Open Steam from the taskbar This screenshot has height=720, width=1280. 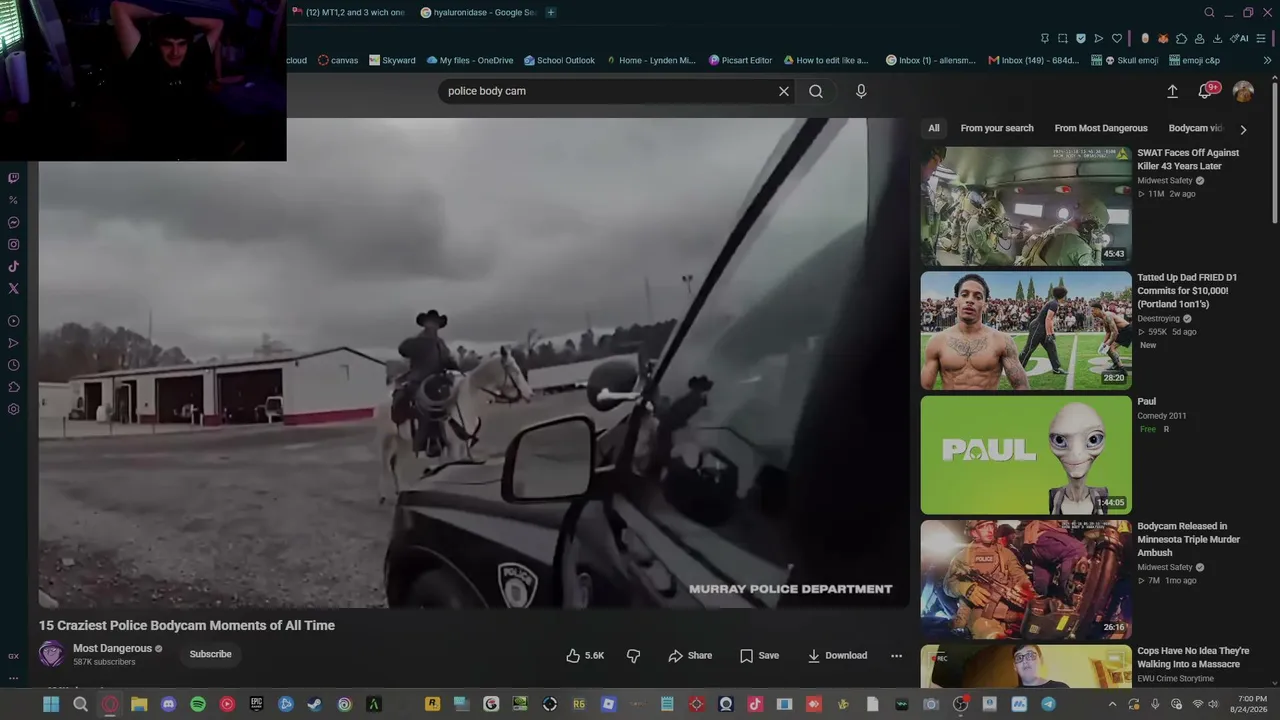coord(315,704)
